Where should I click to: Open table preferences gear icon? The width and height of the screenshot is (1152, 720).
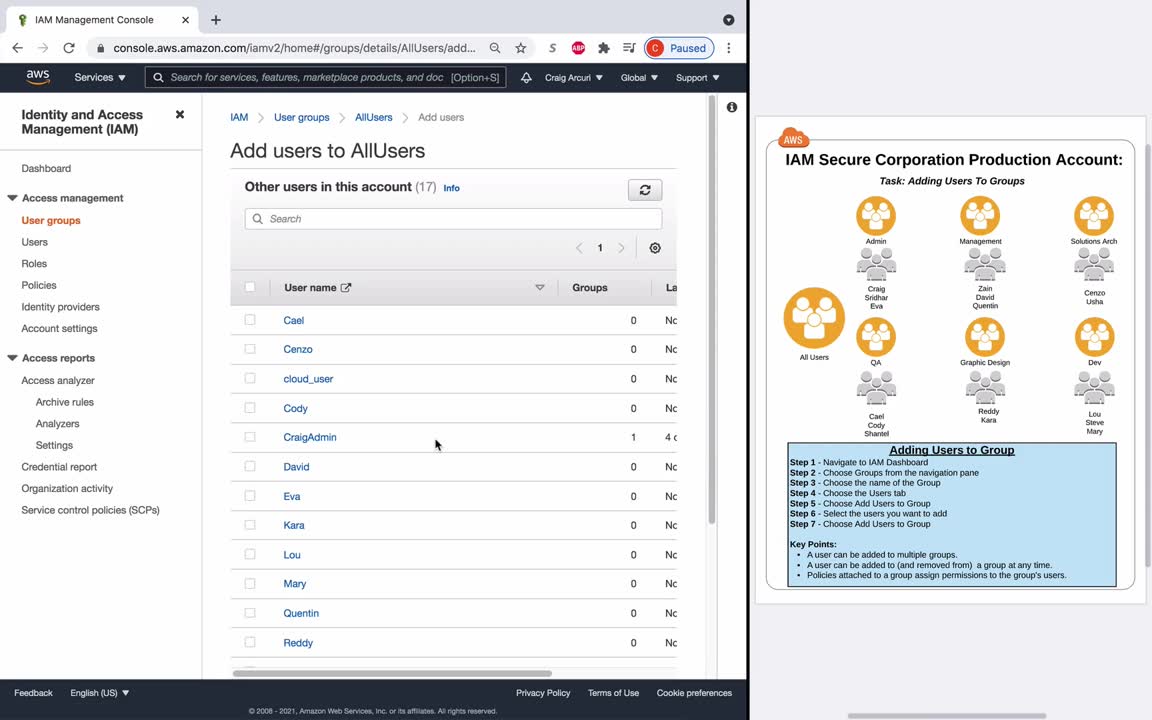point(655,248)
